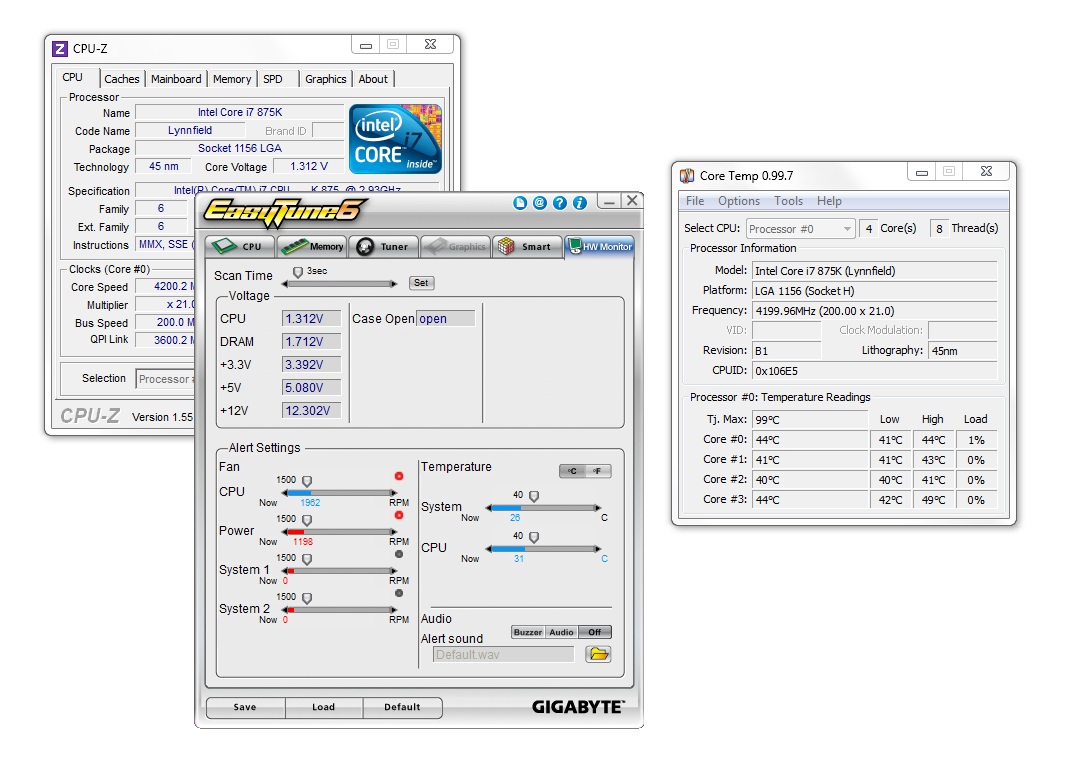Image resolution: width=1086 pixels, height=771 pixels.
Task: Click the EasyTune6 @ web link icon
Action: click(540, 202)
